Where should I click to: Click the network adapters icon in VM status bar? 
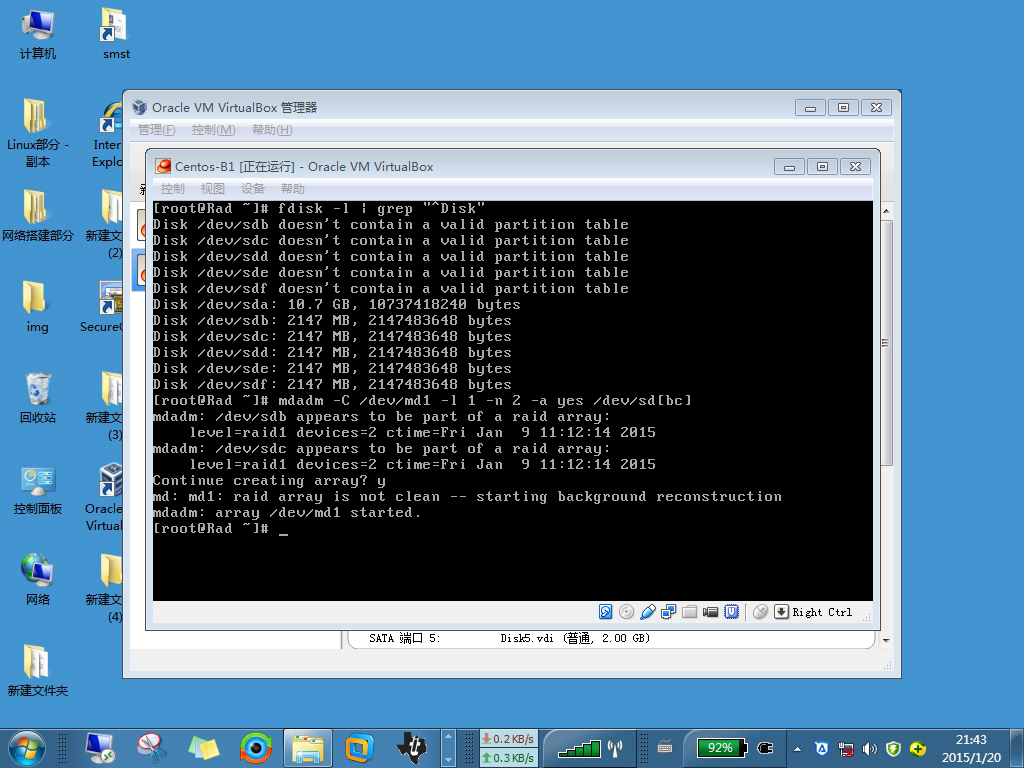click(669, 612)
